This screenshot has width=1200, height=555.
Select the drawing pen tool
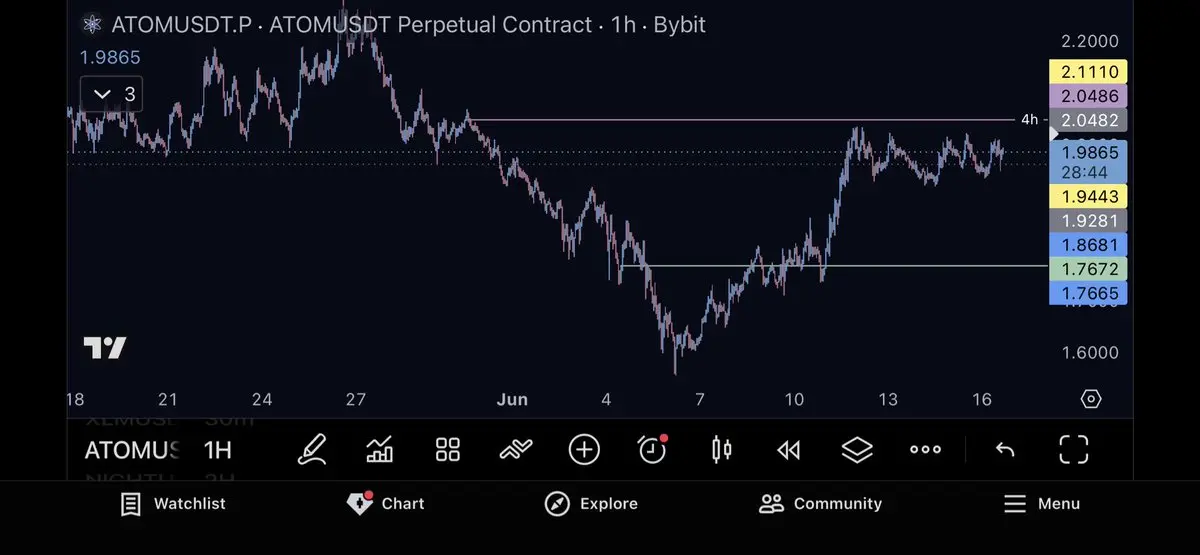pyautogui.click(x=313, y=450)
